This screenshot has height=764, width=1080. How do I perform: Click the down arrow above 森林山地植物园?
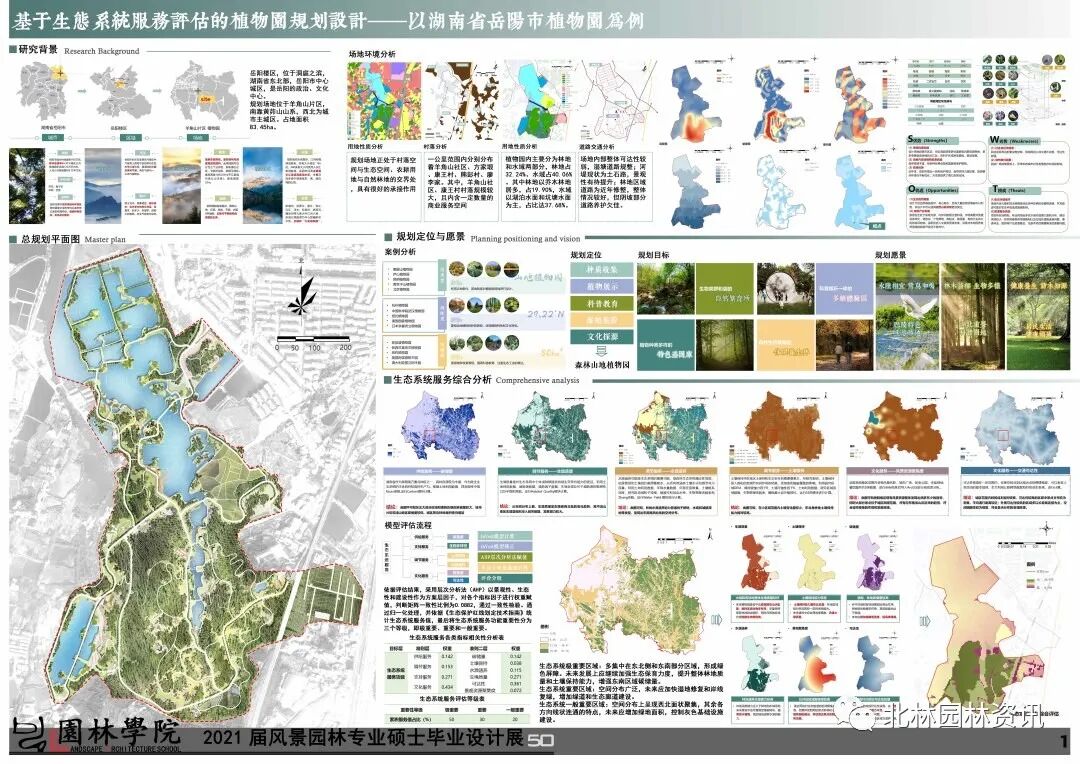tap(601, 351)
